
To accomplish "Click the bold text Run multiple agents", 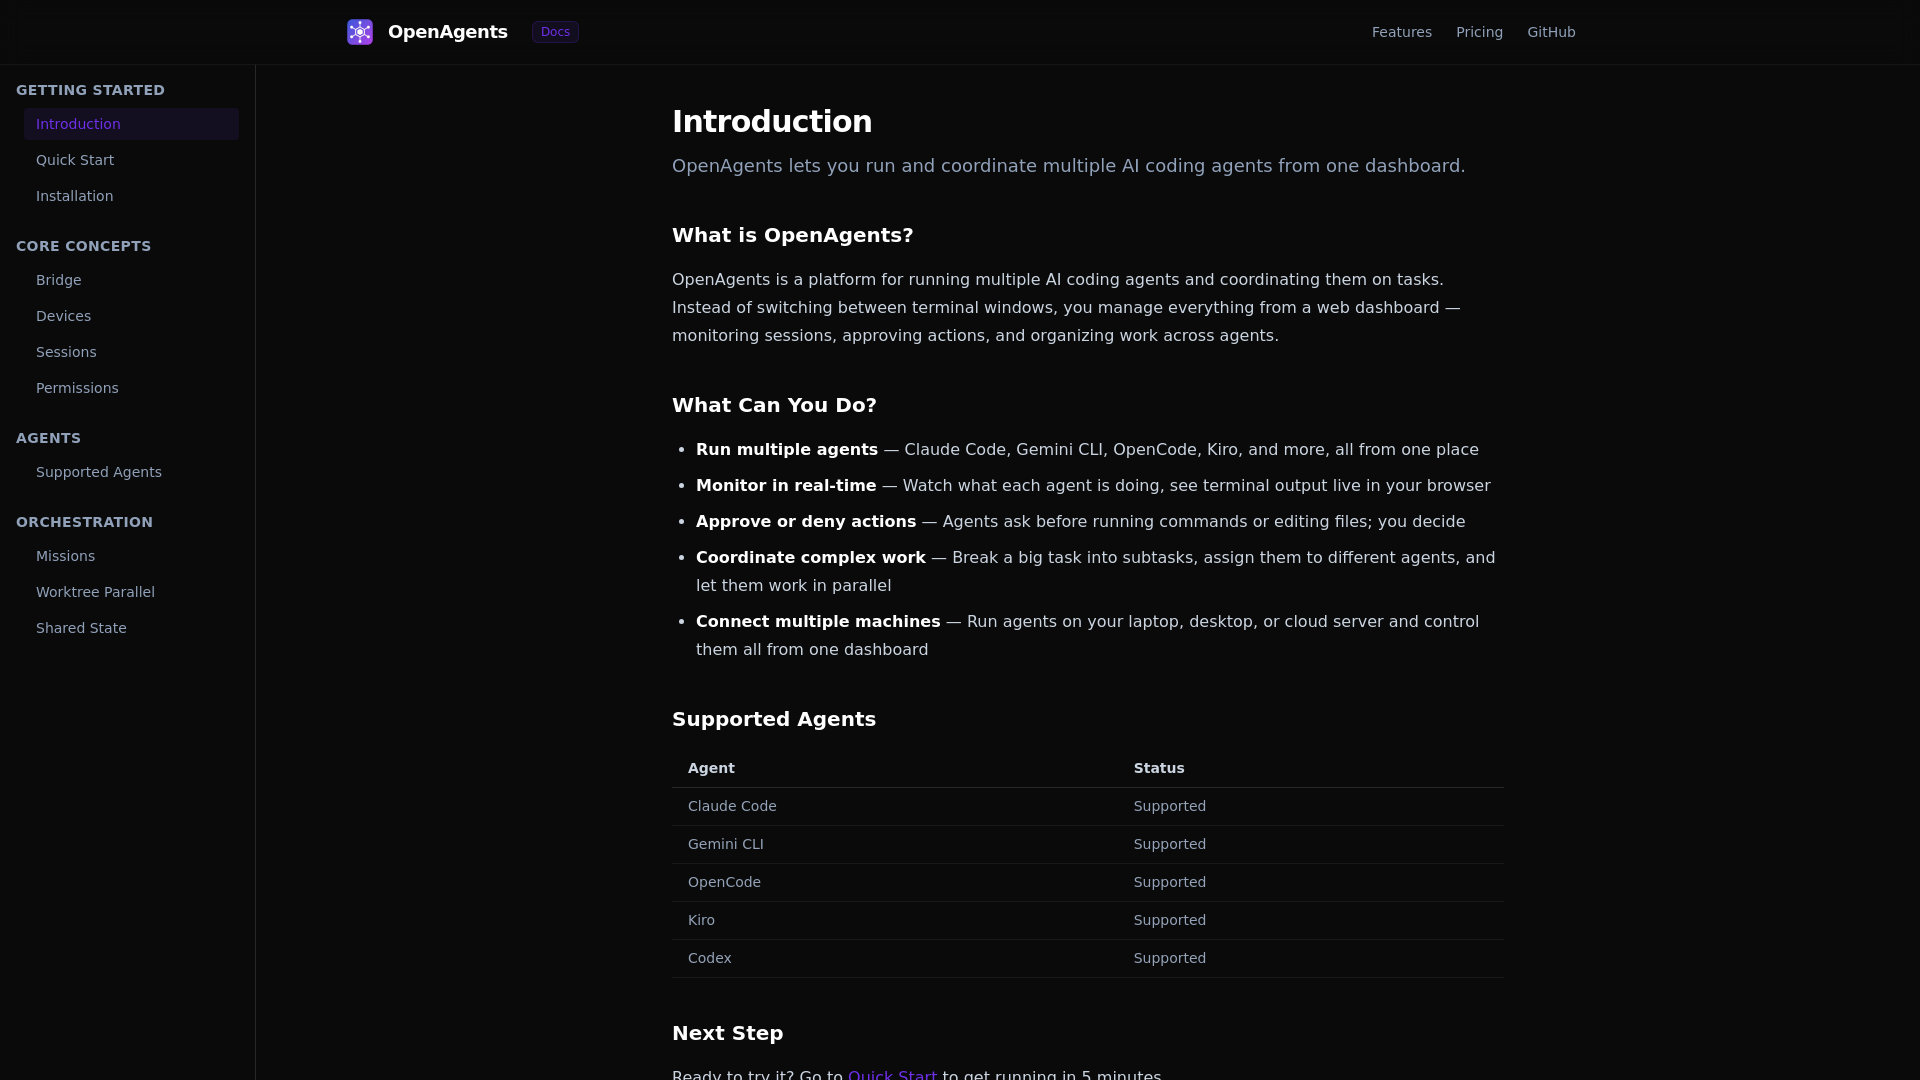I will (x=787, y=450).
